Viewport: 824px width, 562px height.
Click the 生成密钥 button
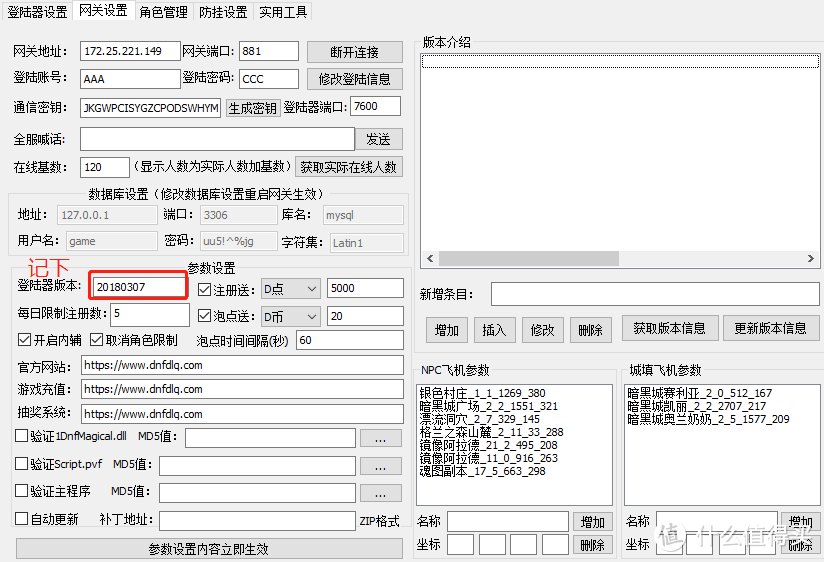[x=253, y=108]
